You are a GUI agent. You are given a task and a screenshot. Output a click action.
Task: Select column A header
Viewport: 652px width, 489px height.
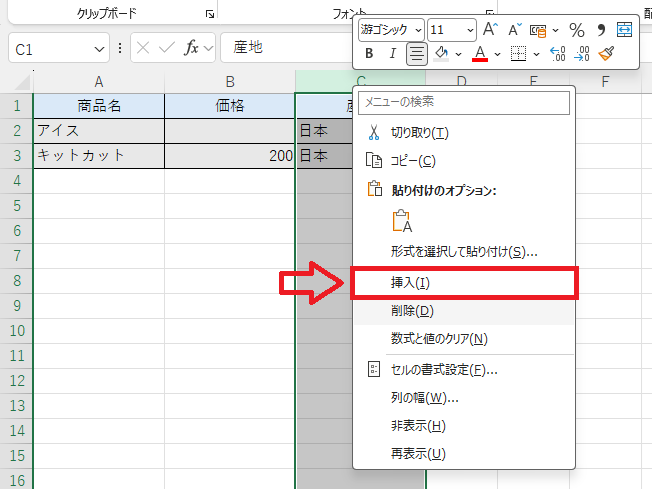[99, 82]
